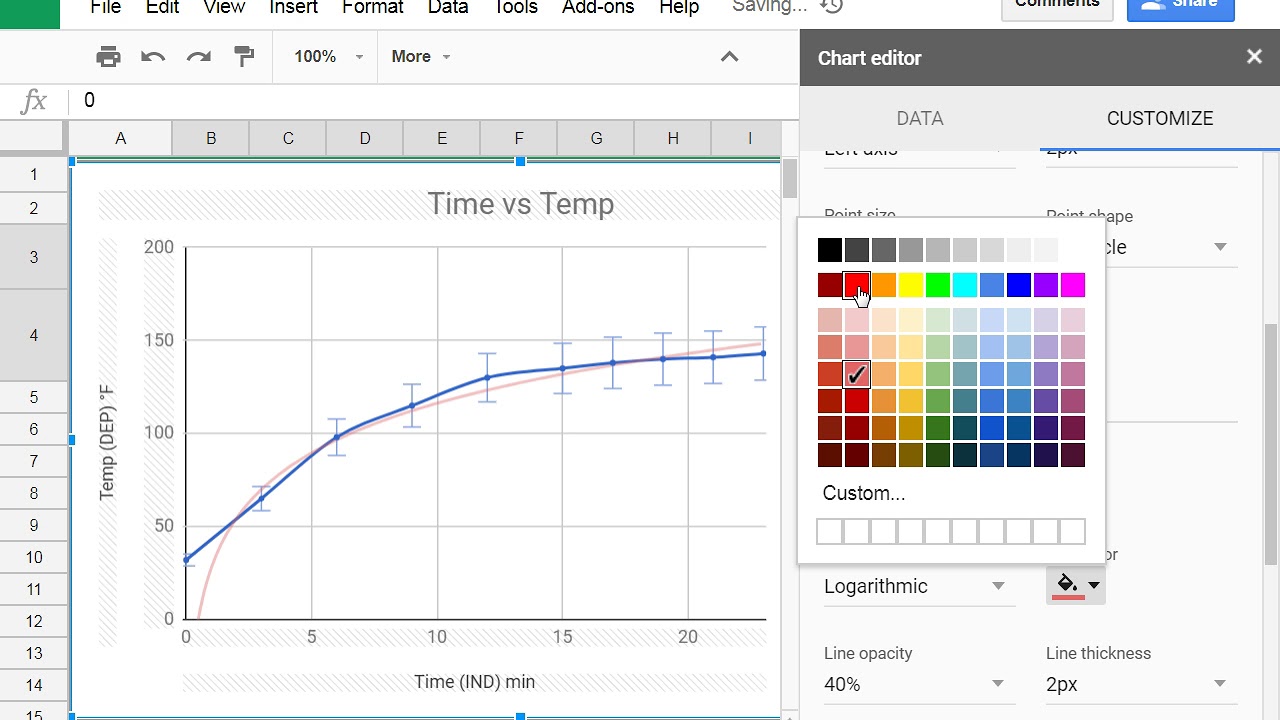Click the Print icon in toolbar
This screenshot has width=1280, height=720.
coord(108,57)
